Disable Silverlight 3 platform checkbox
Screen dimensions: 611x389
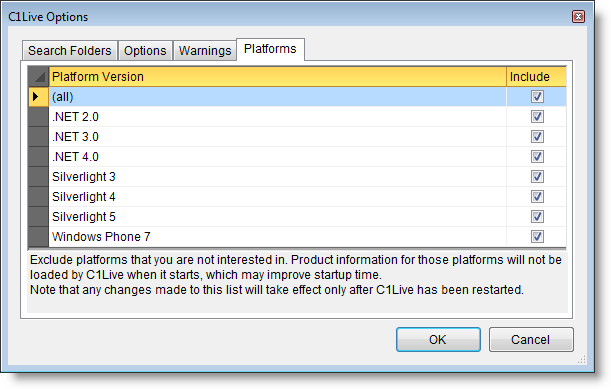click(537, 177)
